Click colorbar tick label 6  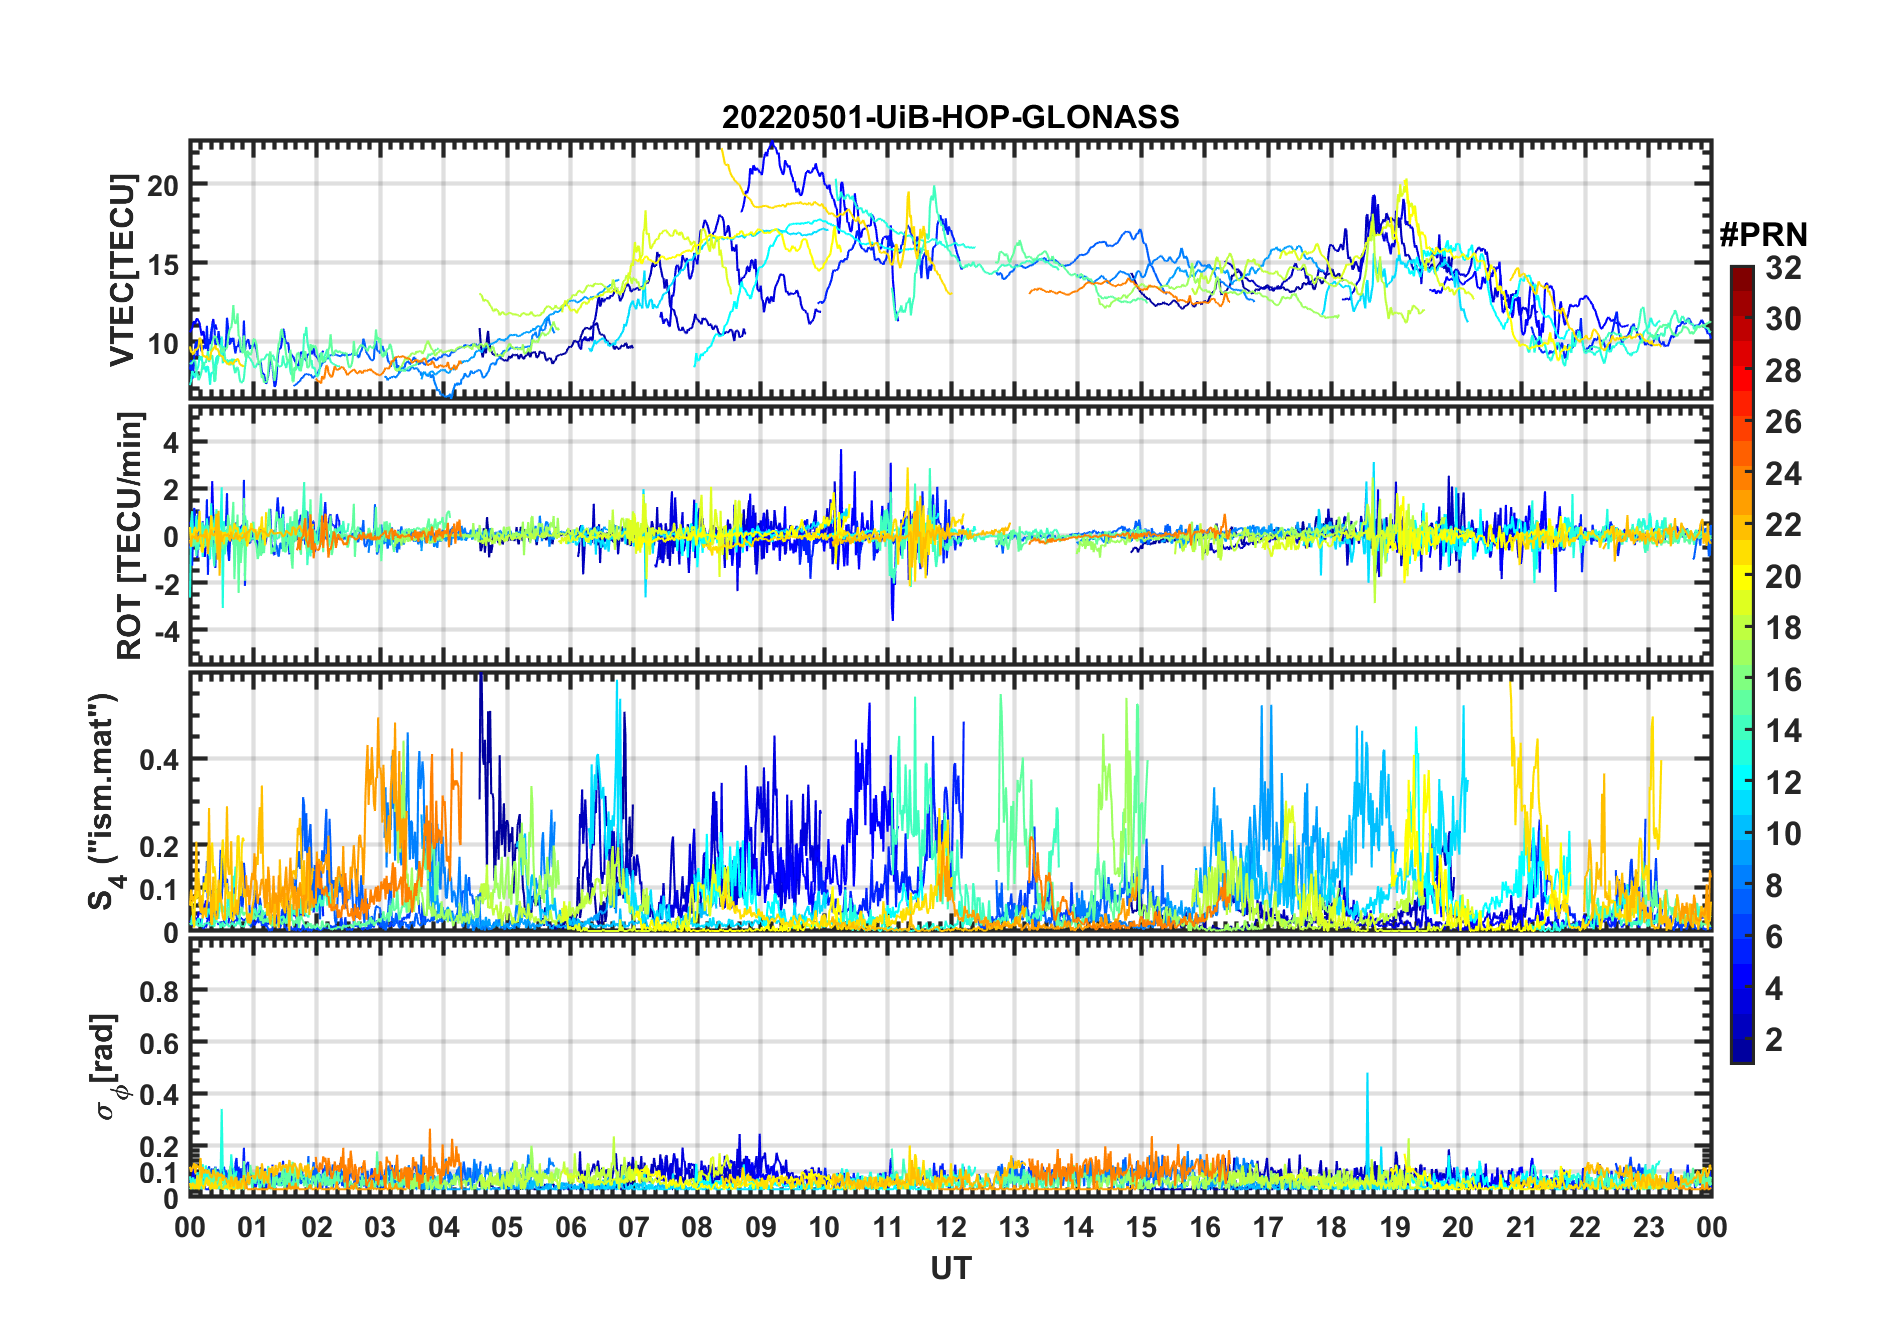1774,937
